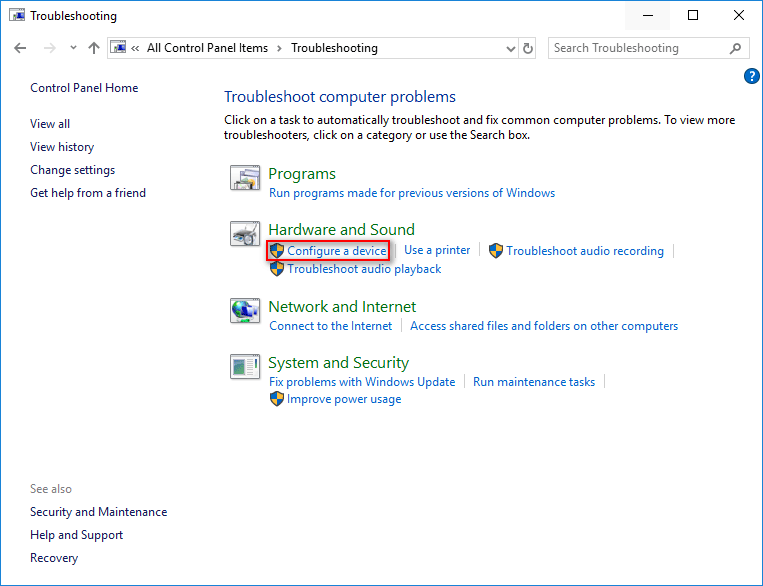Open Security and Maintenance

coord(98,512)
